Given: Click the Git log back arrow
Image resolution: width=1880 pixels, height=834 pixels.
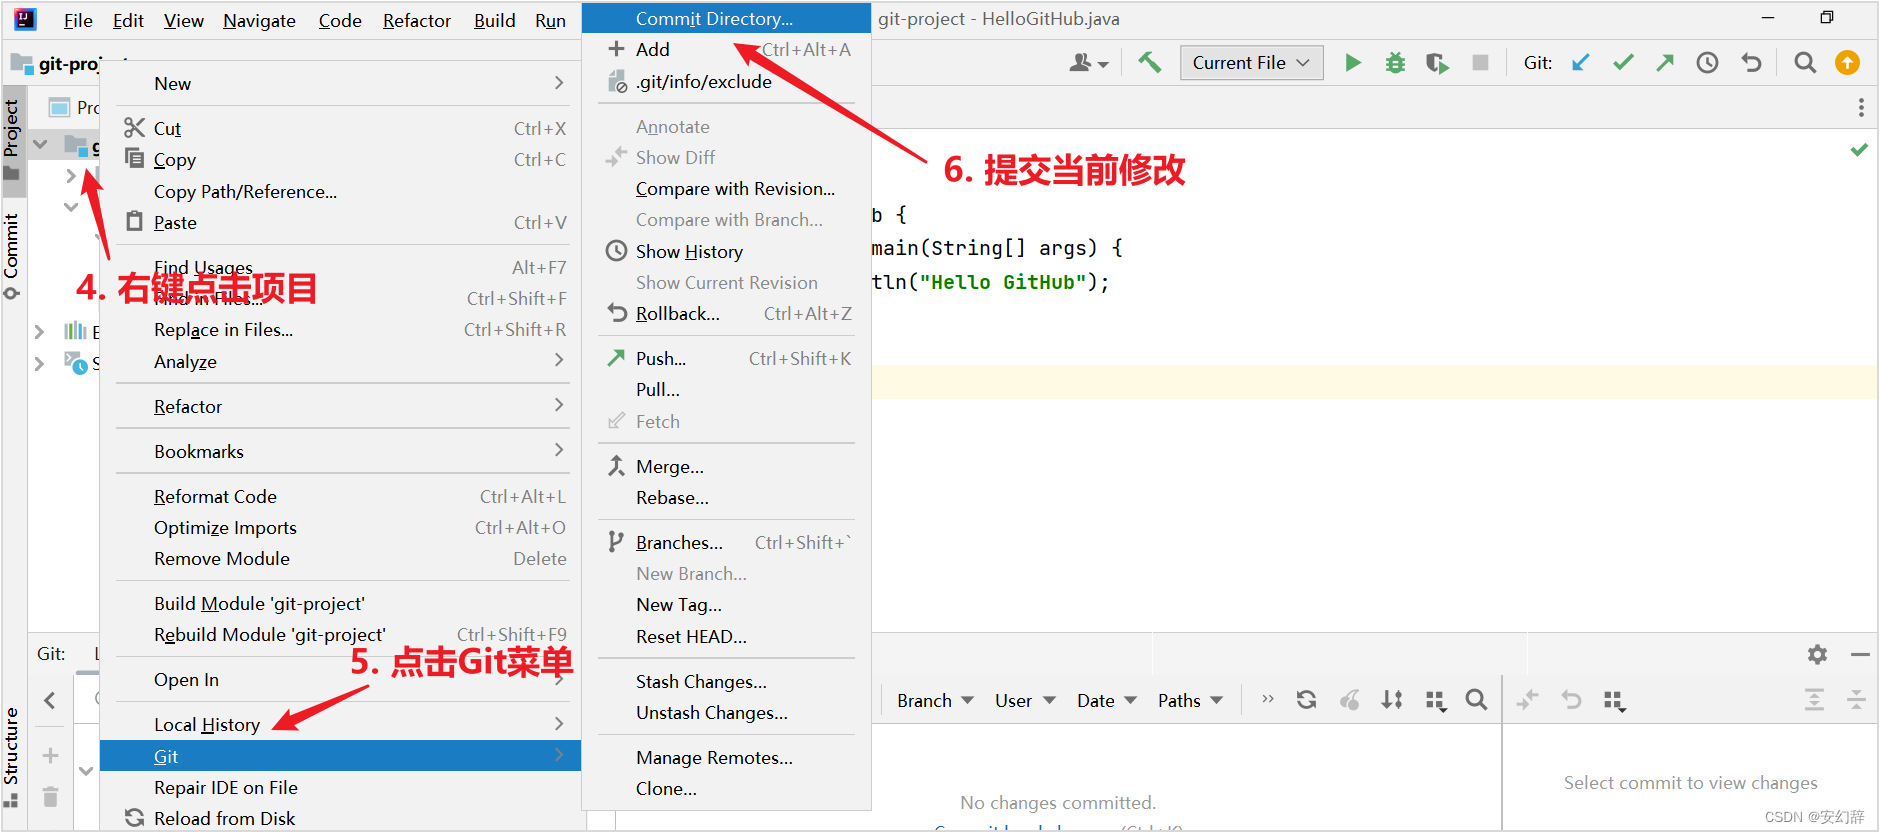Looking at the screenshot, I should (50, 700).
